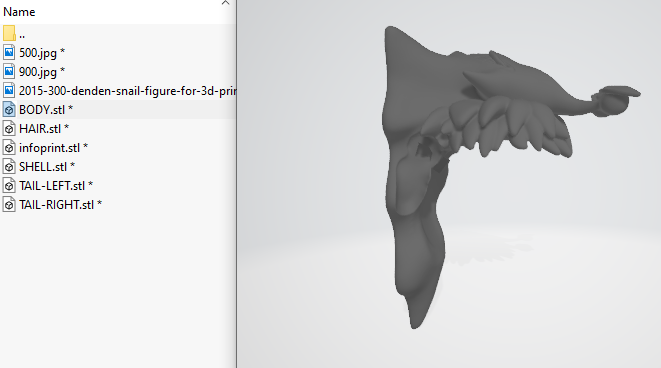The image size is (661, 368).
Task: Click the 2015-300-denden-snail image icon
Action: click(9, 91)
